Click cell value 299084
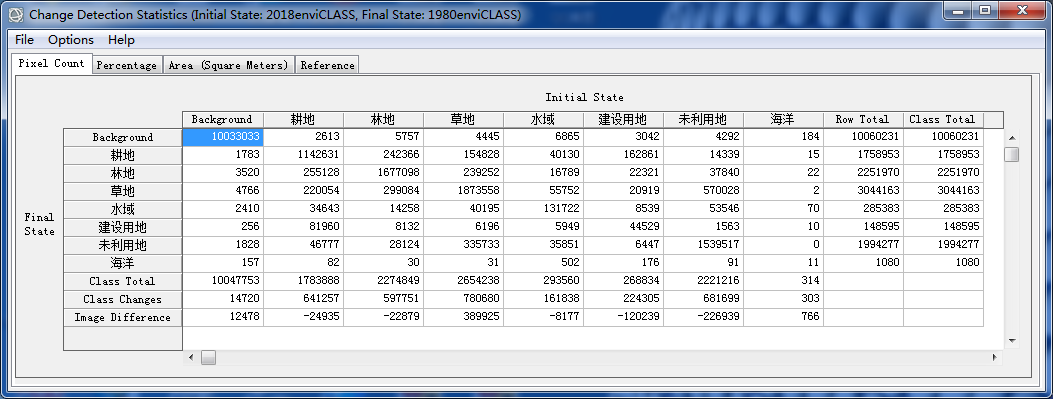This screenshot has height=399, width=1053. pyautogui.click(x=383, y=191)
